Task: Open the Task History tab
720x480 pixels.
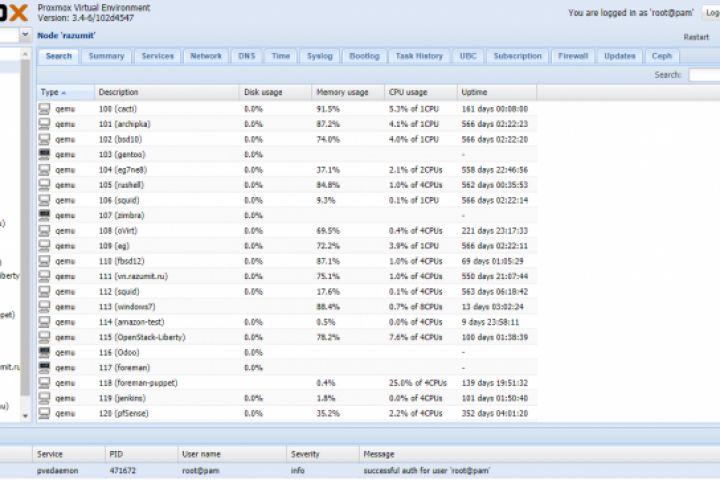Action: coord(419,56)
